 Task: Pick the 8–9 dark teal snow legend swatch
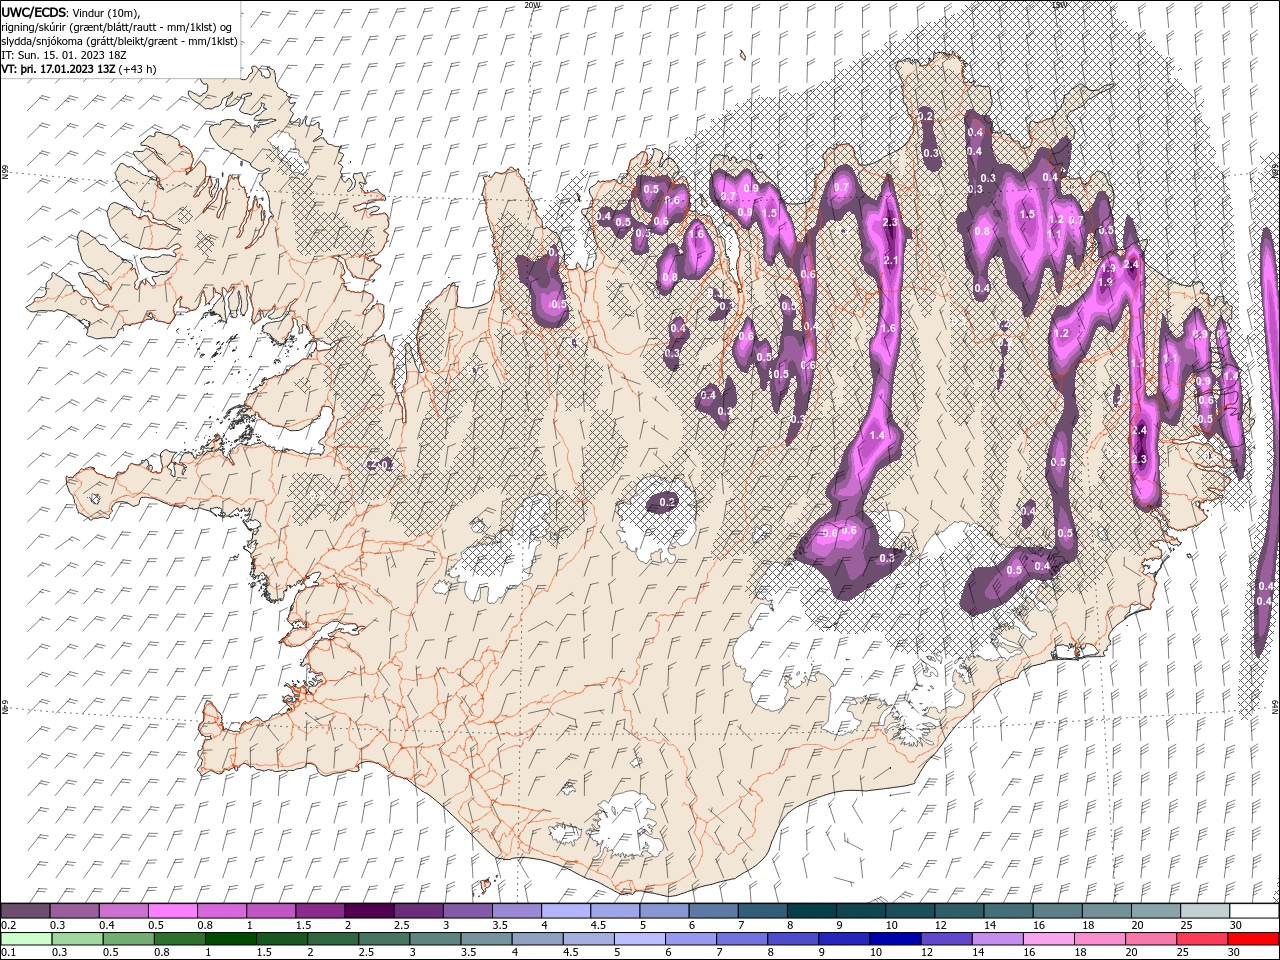[x=811, y=911]
